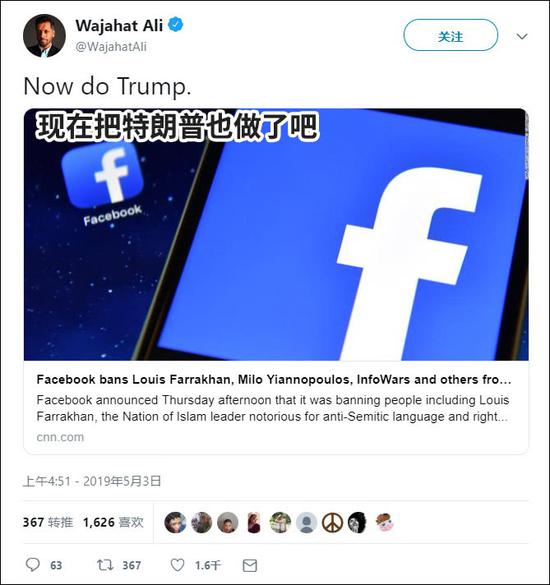Viewport: 550px width, 585px height.
Task: Like the tweet with heart icon
Action: (177, 565)
